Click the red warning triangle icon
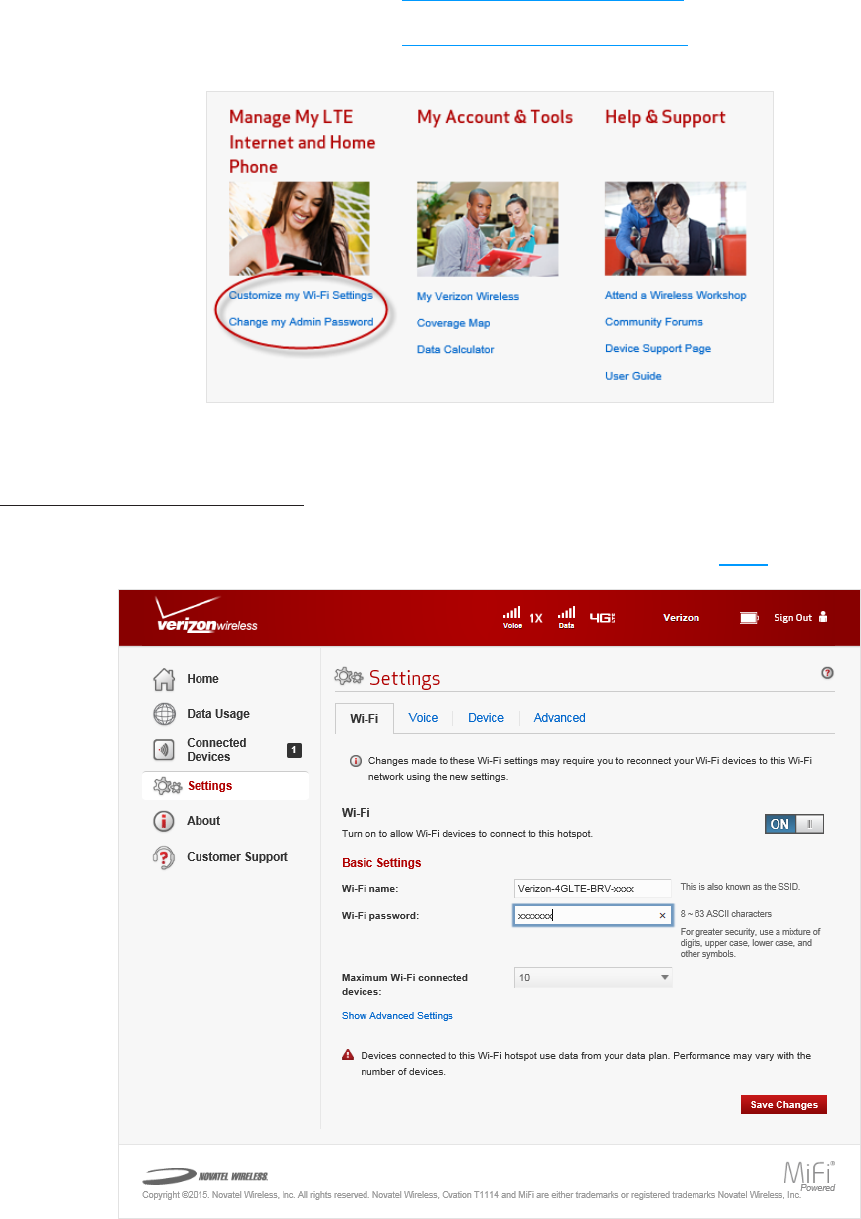Image resolution: width=861 pixels, height=1219 pixels. tap(348, 1055)
